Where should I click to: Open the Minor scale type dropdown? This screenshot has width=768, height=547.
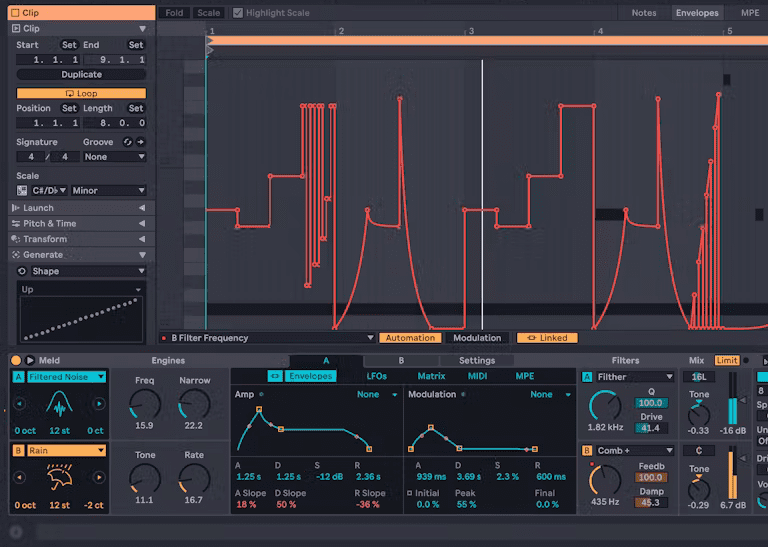[x=109, y=190]
